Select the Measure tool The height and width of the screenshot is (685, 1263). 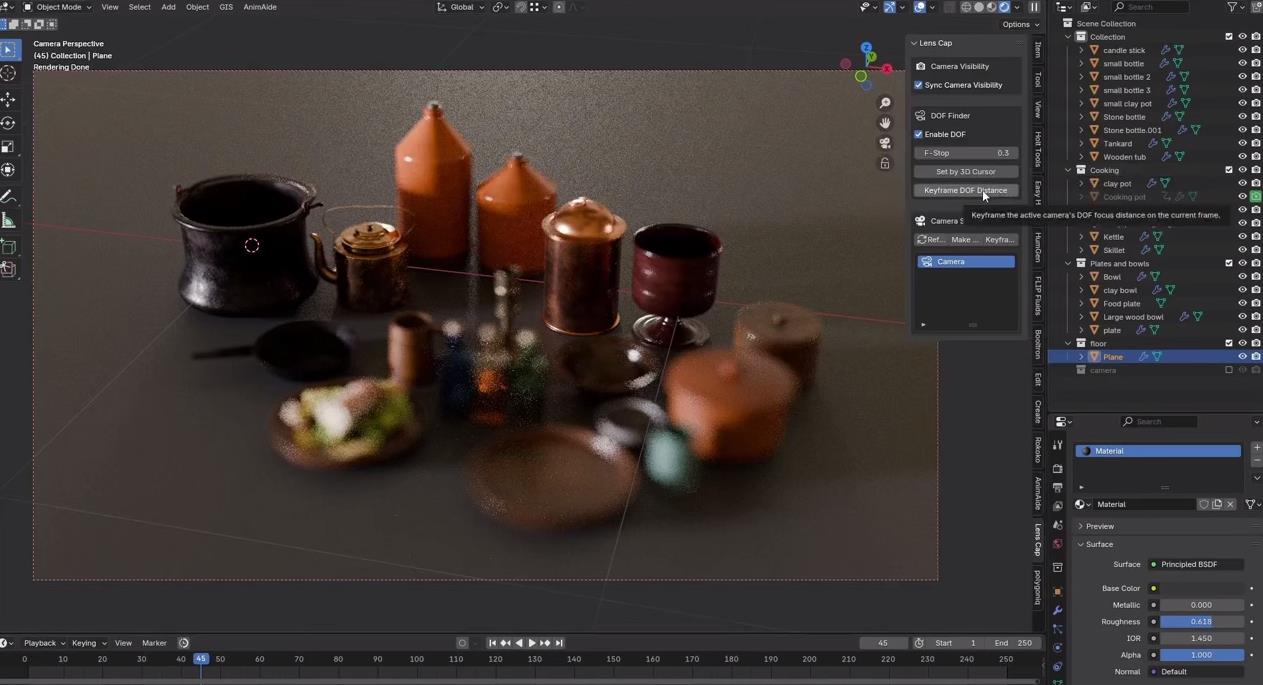coord(9,221)
